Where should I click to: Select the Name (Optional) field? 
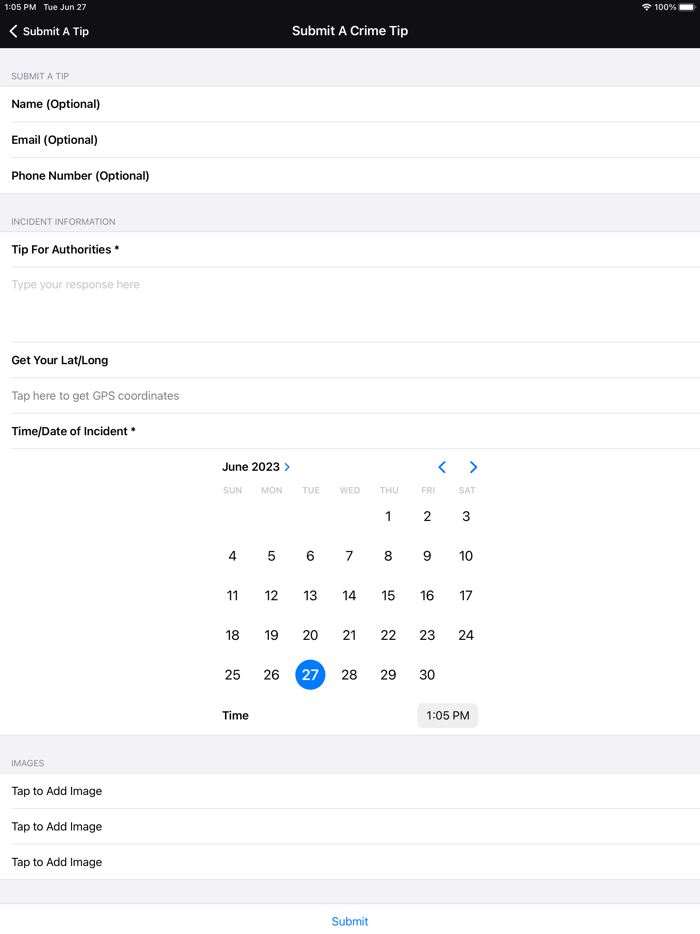350,104
